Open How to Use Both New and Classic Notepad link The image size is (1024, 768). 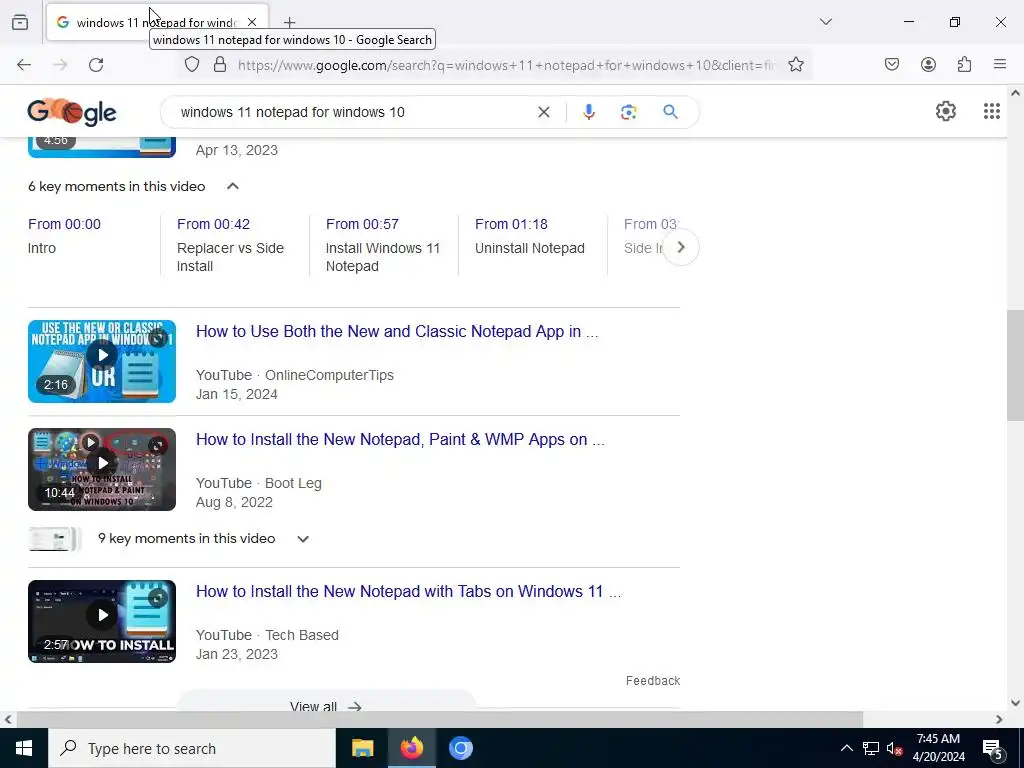(x=396, y=332)
